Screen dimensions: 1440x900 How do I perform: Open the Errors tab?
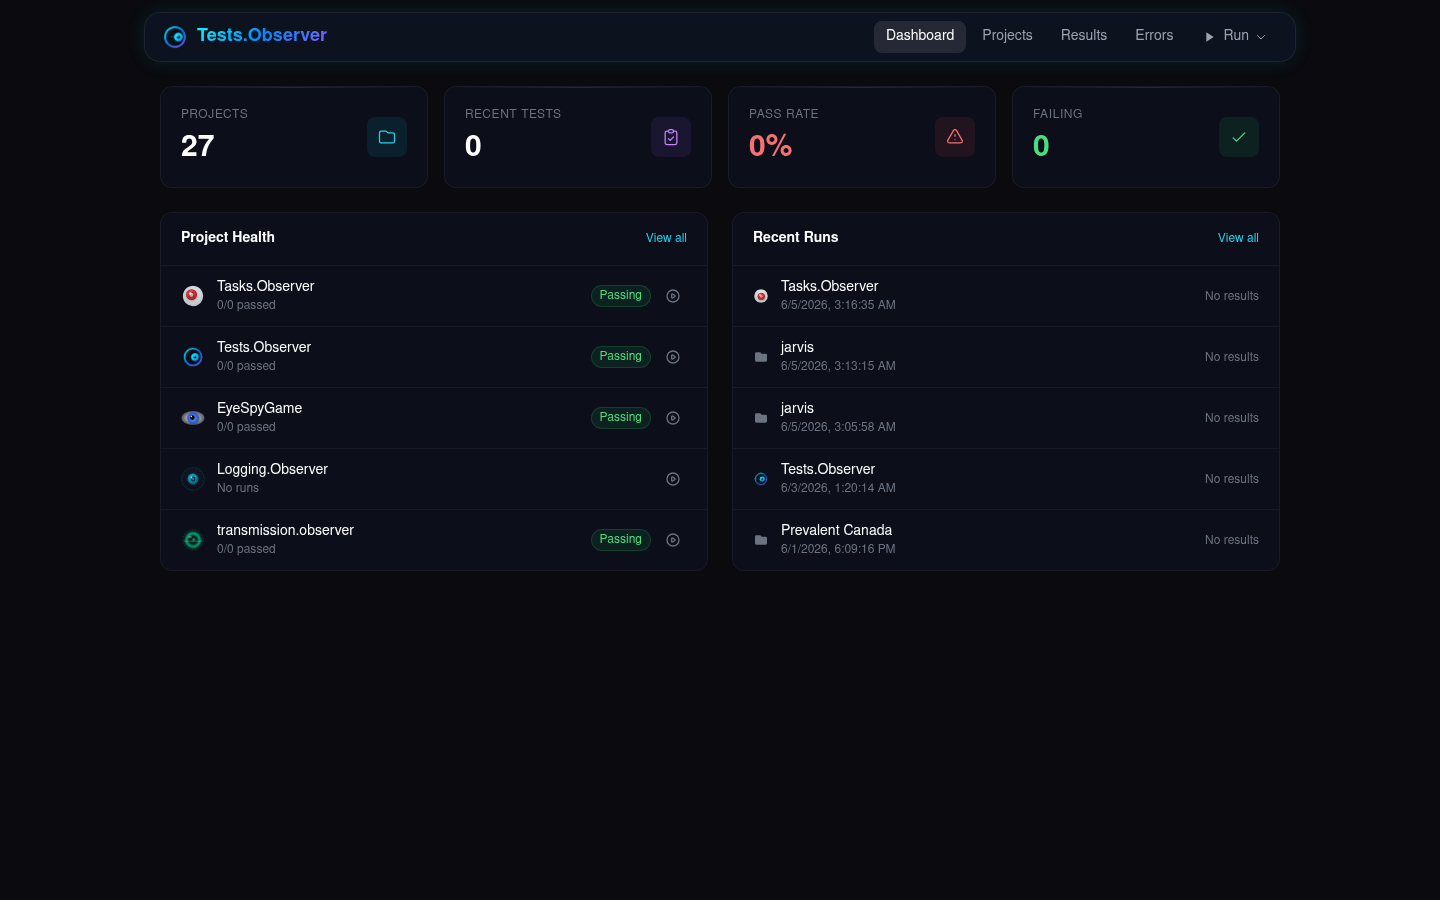[1154, 36]
